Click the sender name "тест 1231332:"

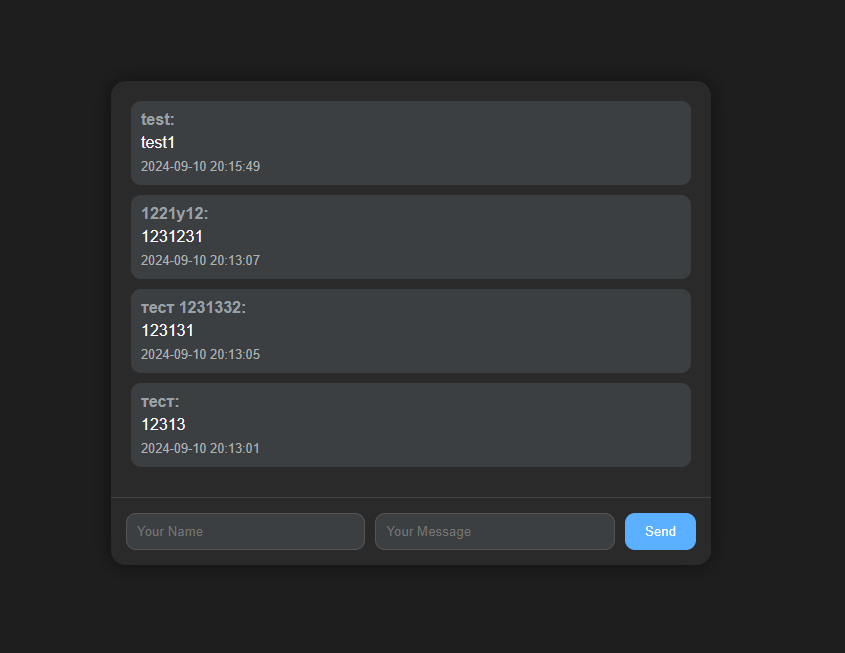pyautogui.click(x=193, y=308)
